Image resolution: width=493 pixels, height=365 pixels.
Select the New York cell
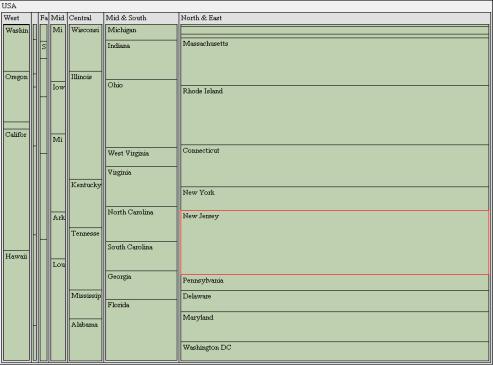pos(335,199)
